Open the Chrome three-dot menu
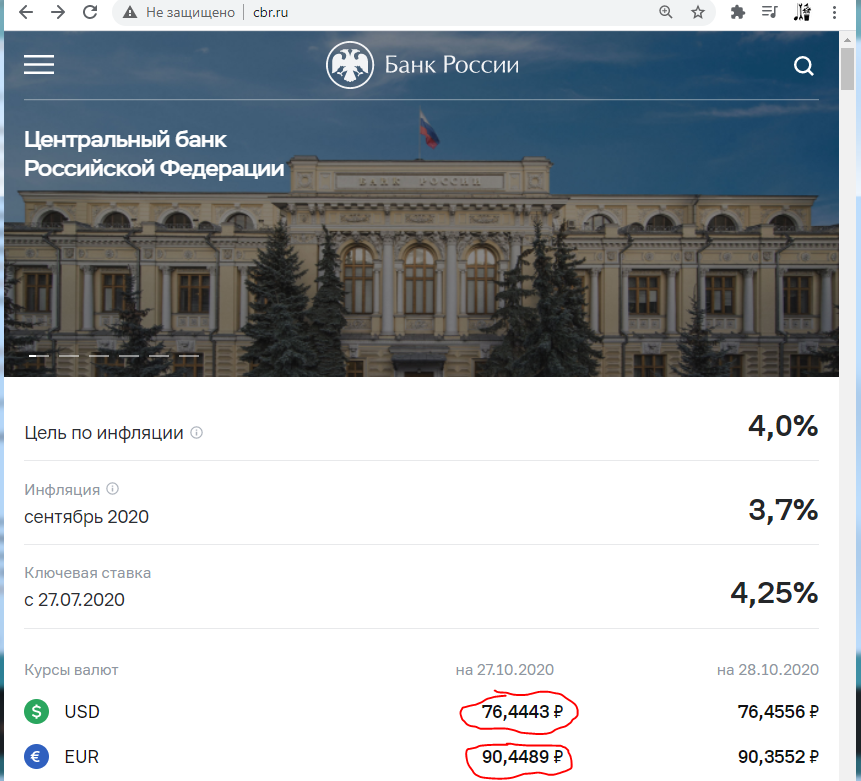Image resolution: width=861 pixels, height=781 pixels. pos(834,12)
